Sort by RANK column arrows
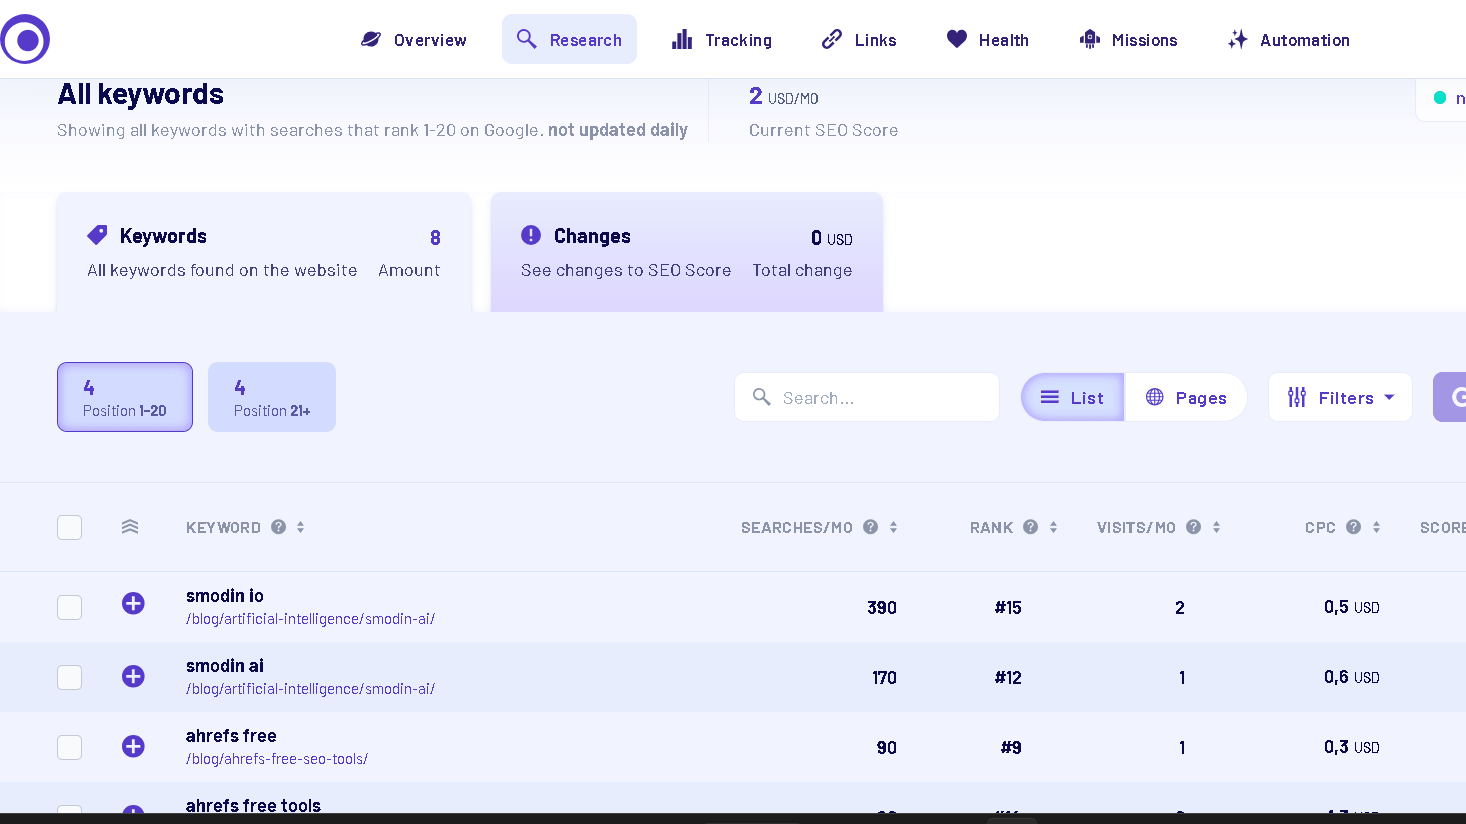The height and width of the screenshot is (824, 1466). pos(1053,527)
